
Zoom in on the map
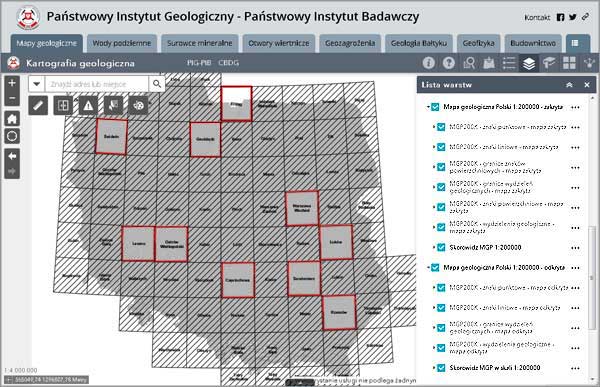tap(12, 83)
